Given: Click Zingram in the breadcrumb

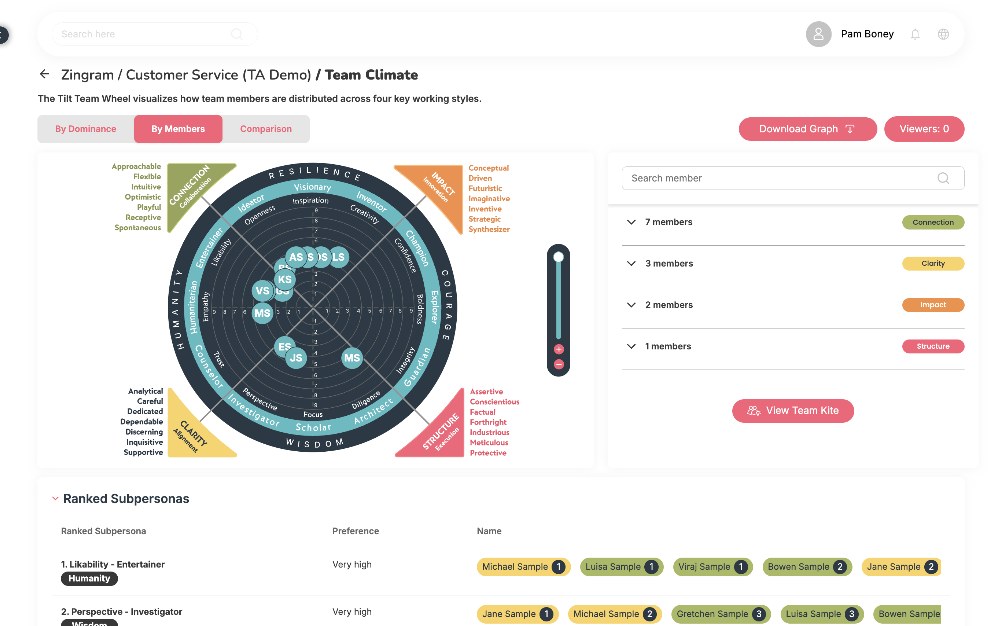Looking at the screenshot, I should tap(87, 75).
